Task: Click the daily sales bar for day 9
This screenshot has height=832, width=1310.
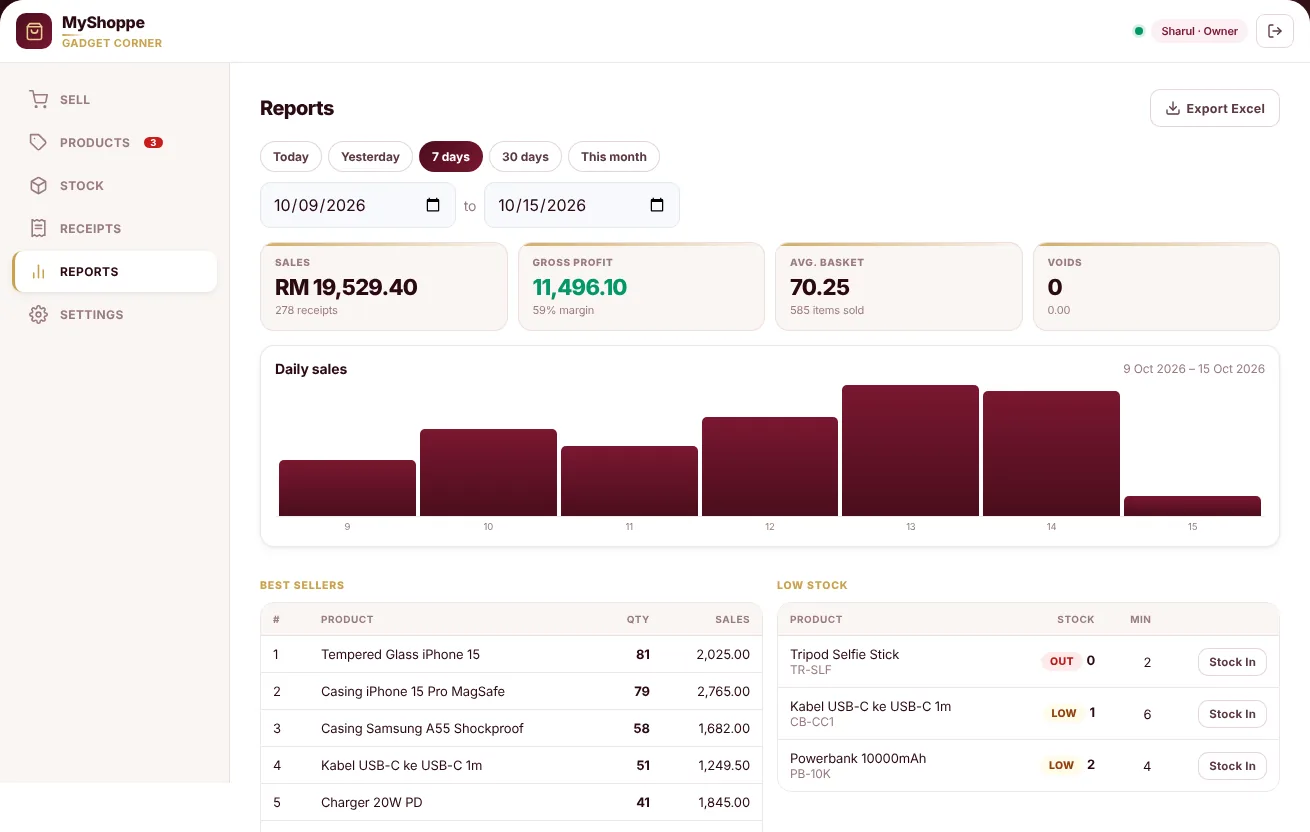Action: click(x=347, y=488)
